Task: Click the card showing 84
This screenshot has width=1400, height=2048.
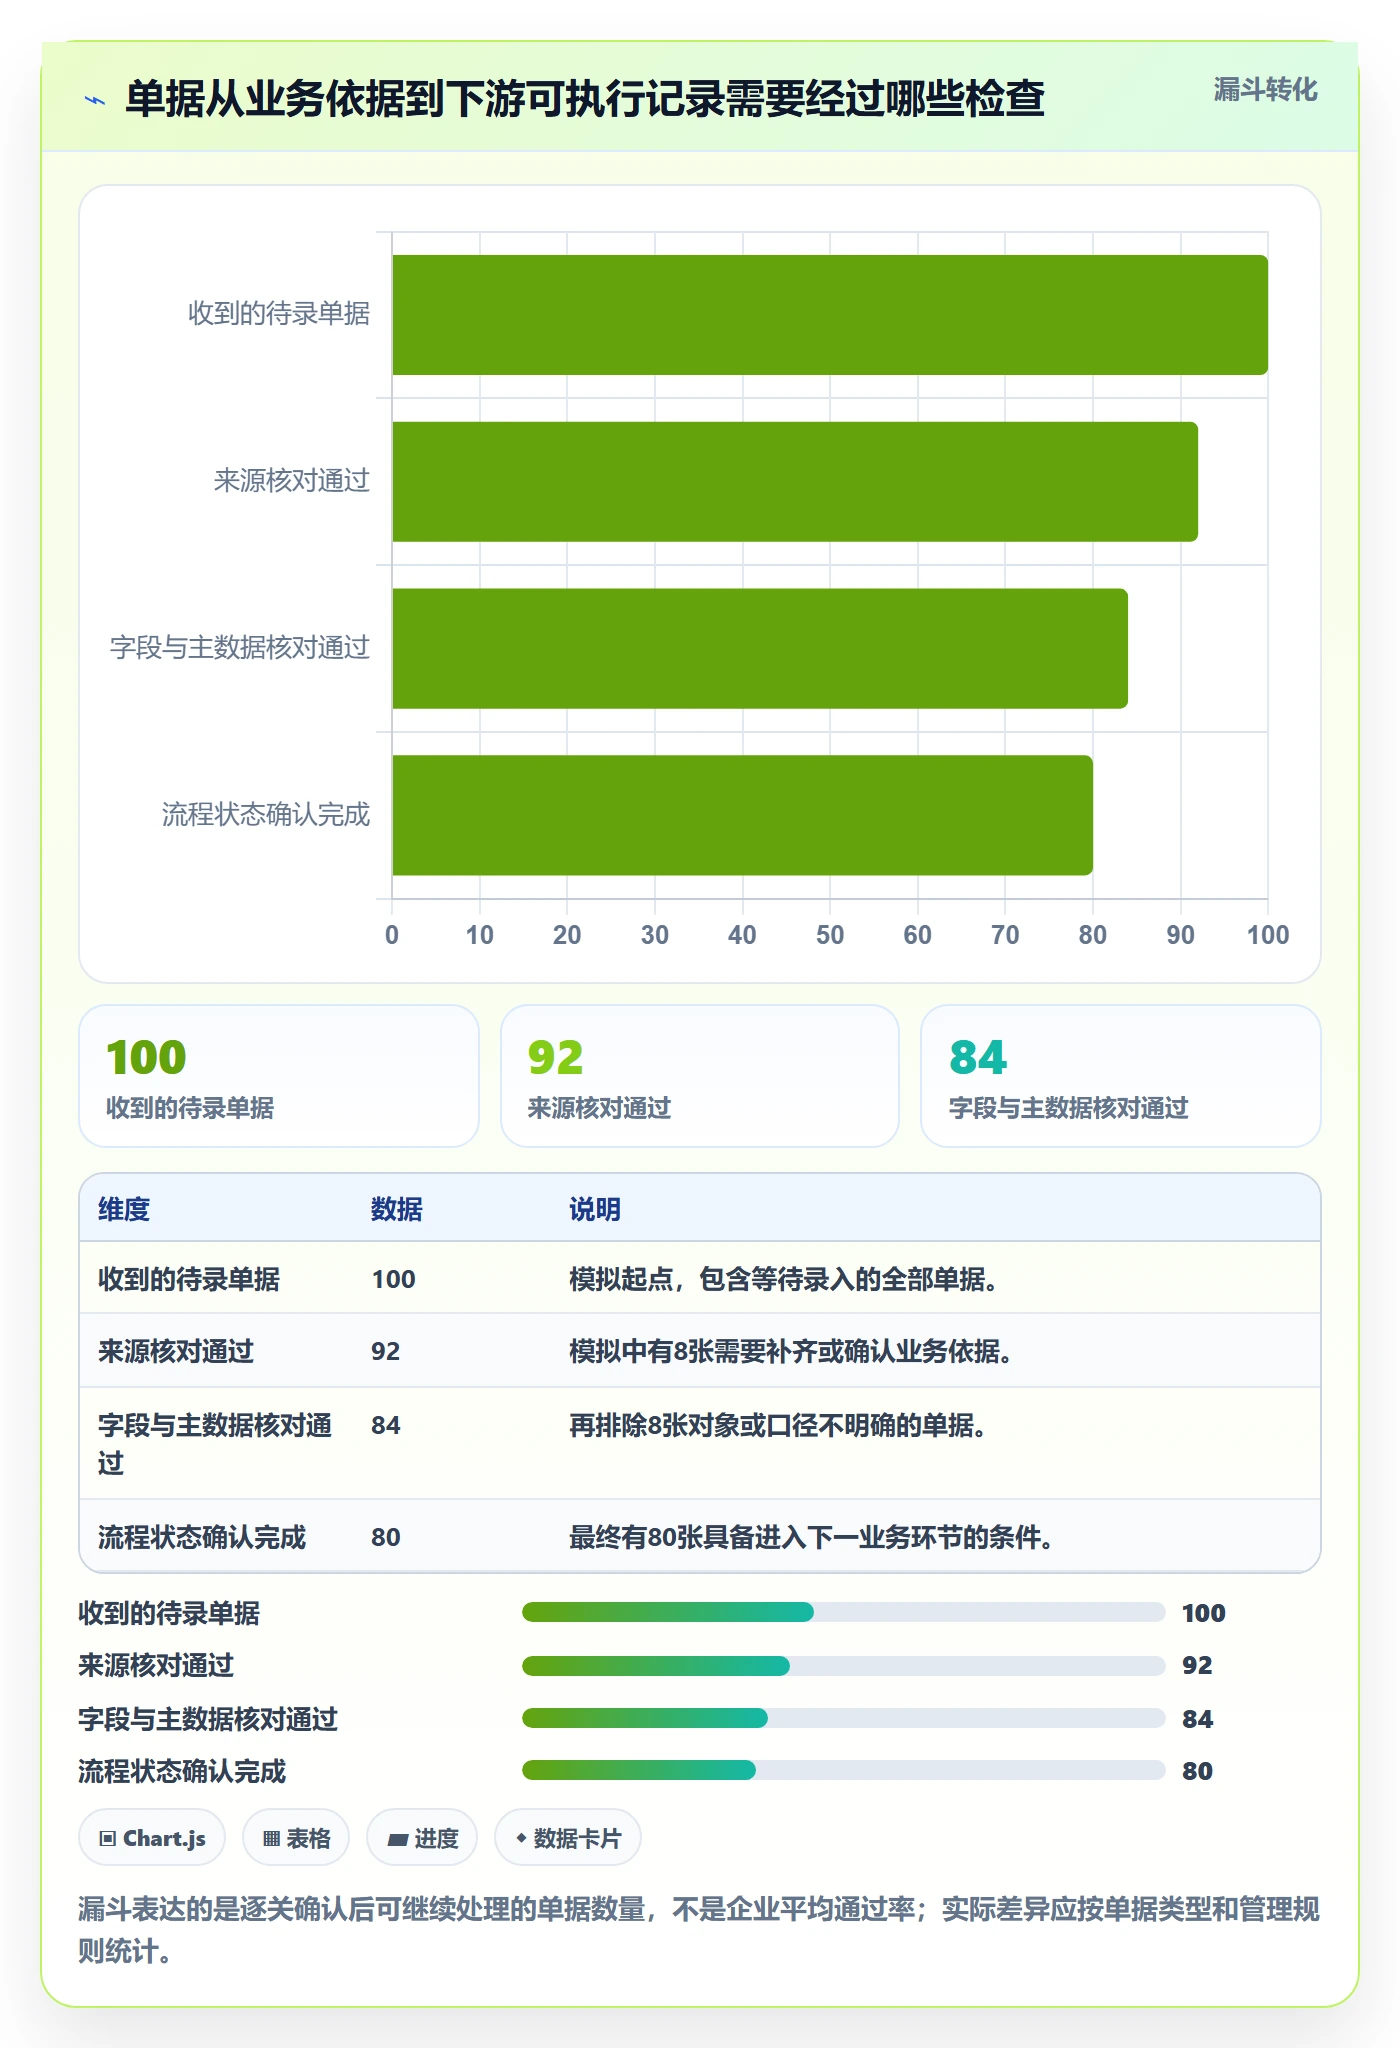Action: tap(1121, 1076)
